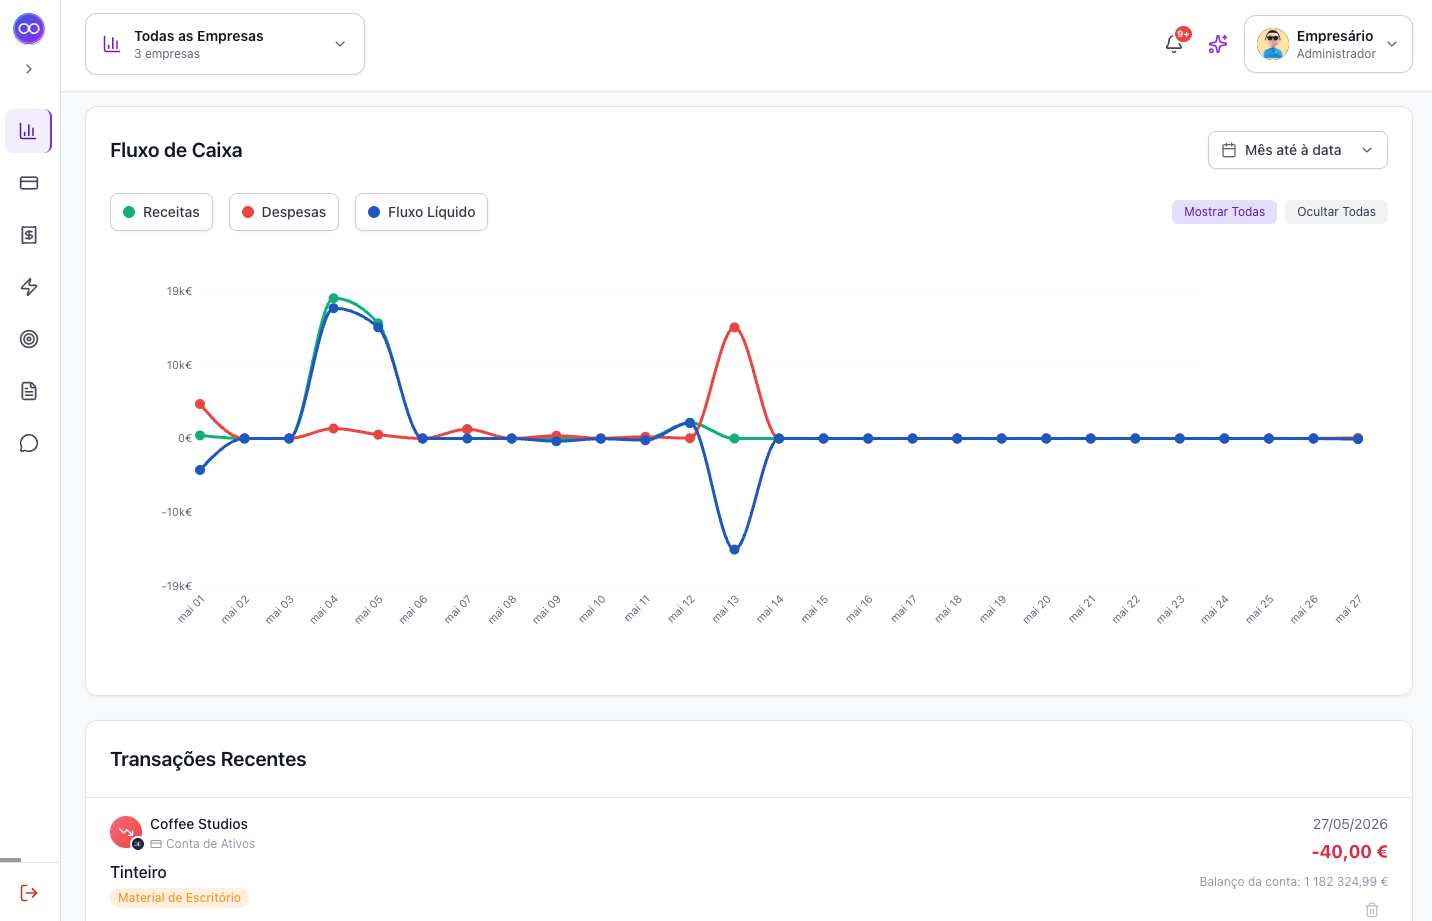Click the logout icon in the sidebar
Viewport: 1432px width, 921px height.
point(29,893)
